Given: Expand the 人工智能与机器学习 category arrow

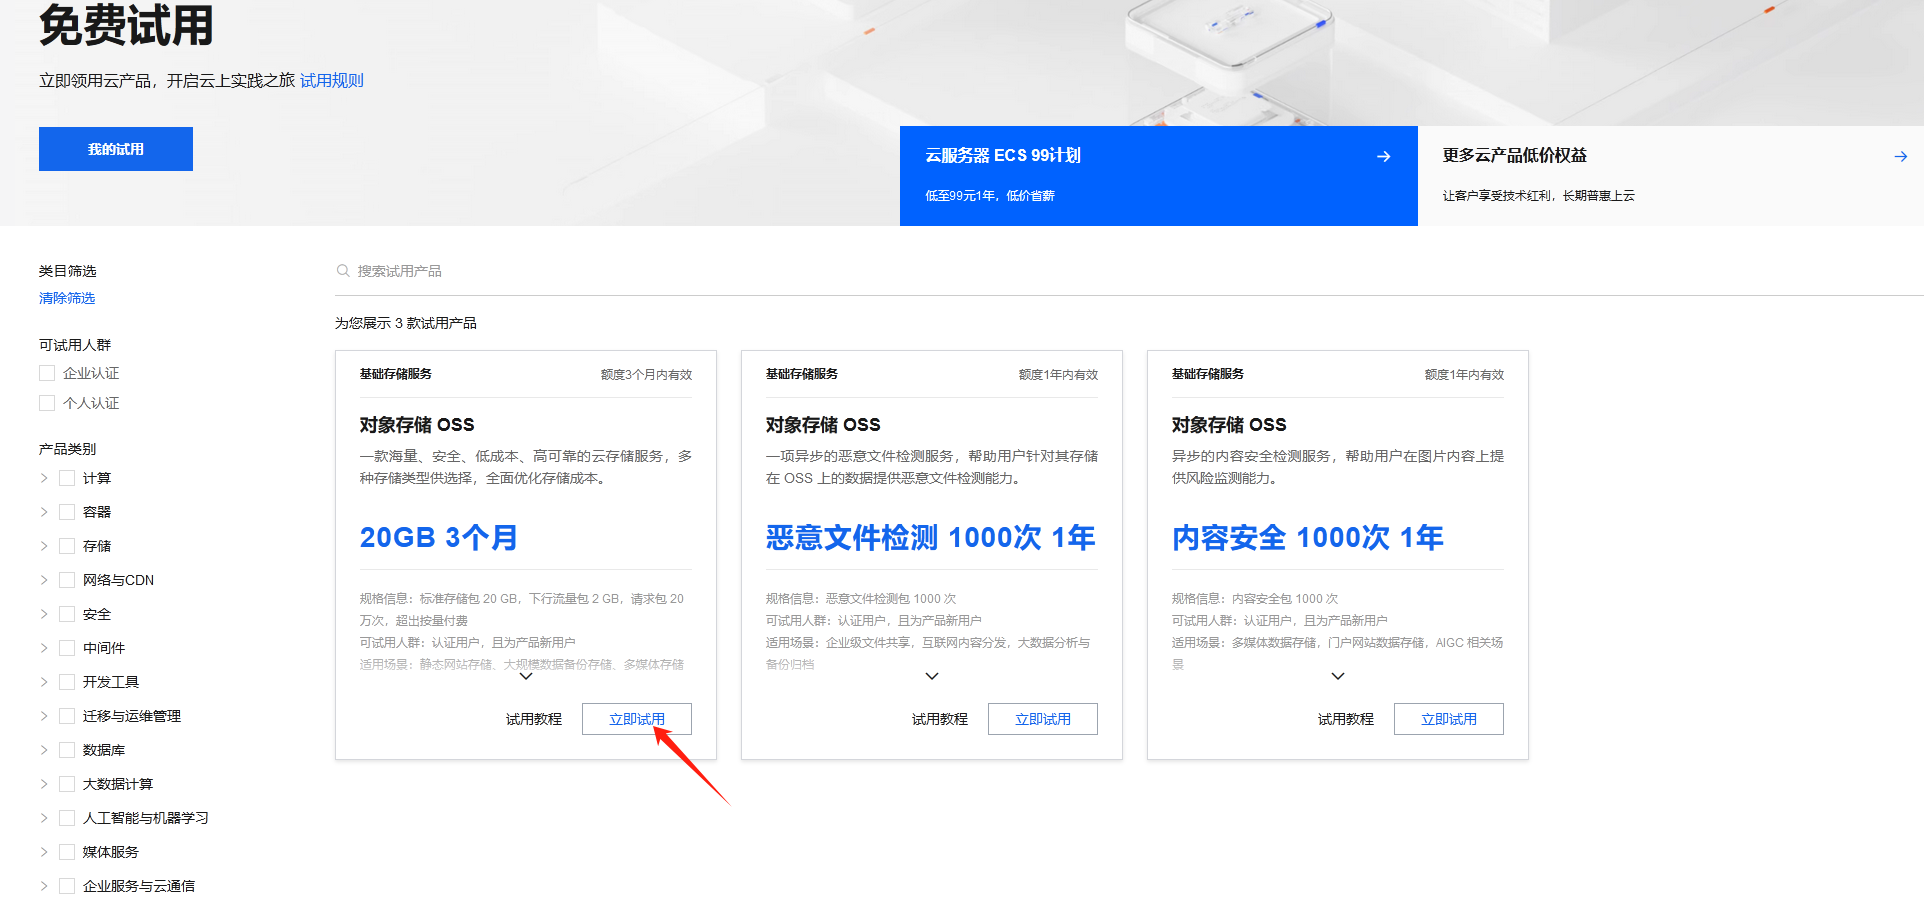Looking at the screenshot, I should pyautogui.click(x=44, y=818).
